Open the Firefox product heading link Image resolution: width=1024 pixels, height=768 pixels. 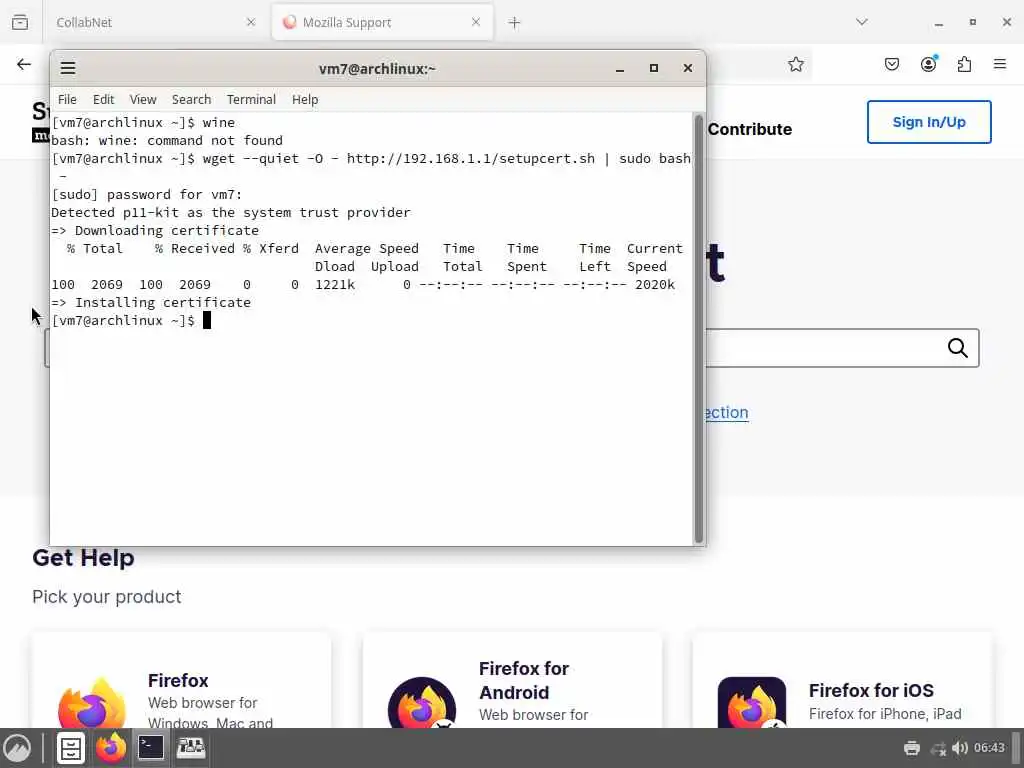coord(178,680)
